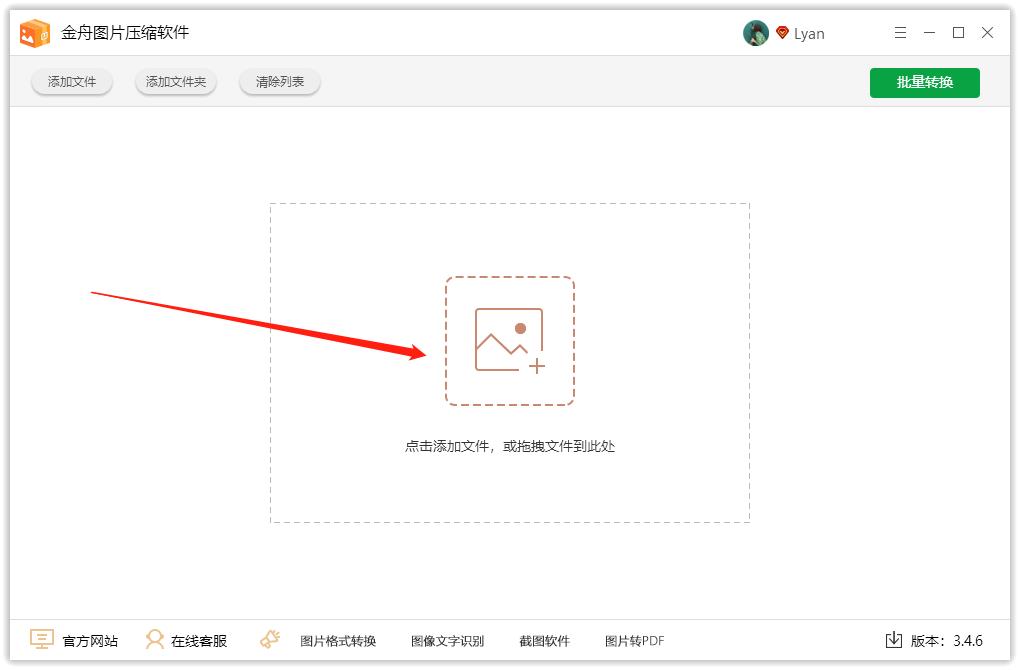1020x670 pixels.
Task: Click the user profile avatar
Action: pyautogui.click(x=755, y=32)
